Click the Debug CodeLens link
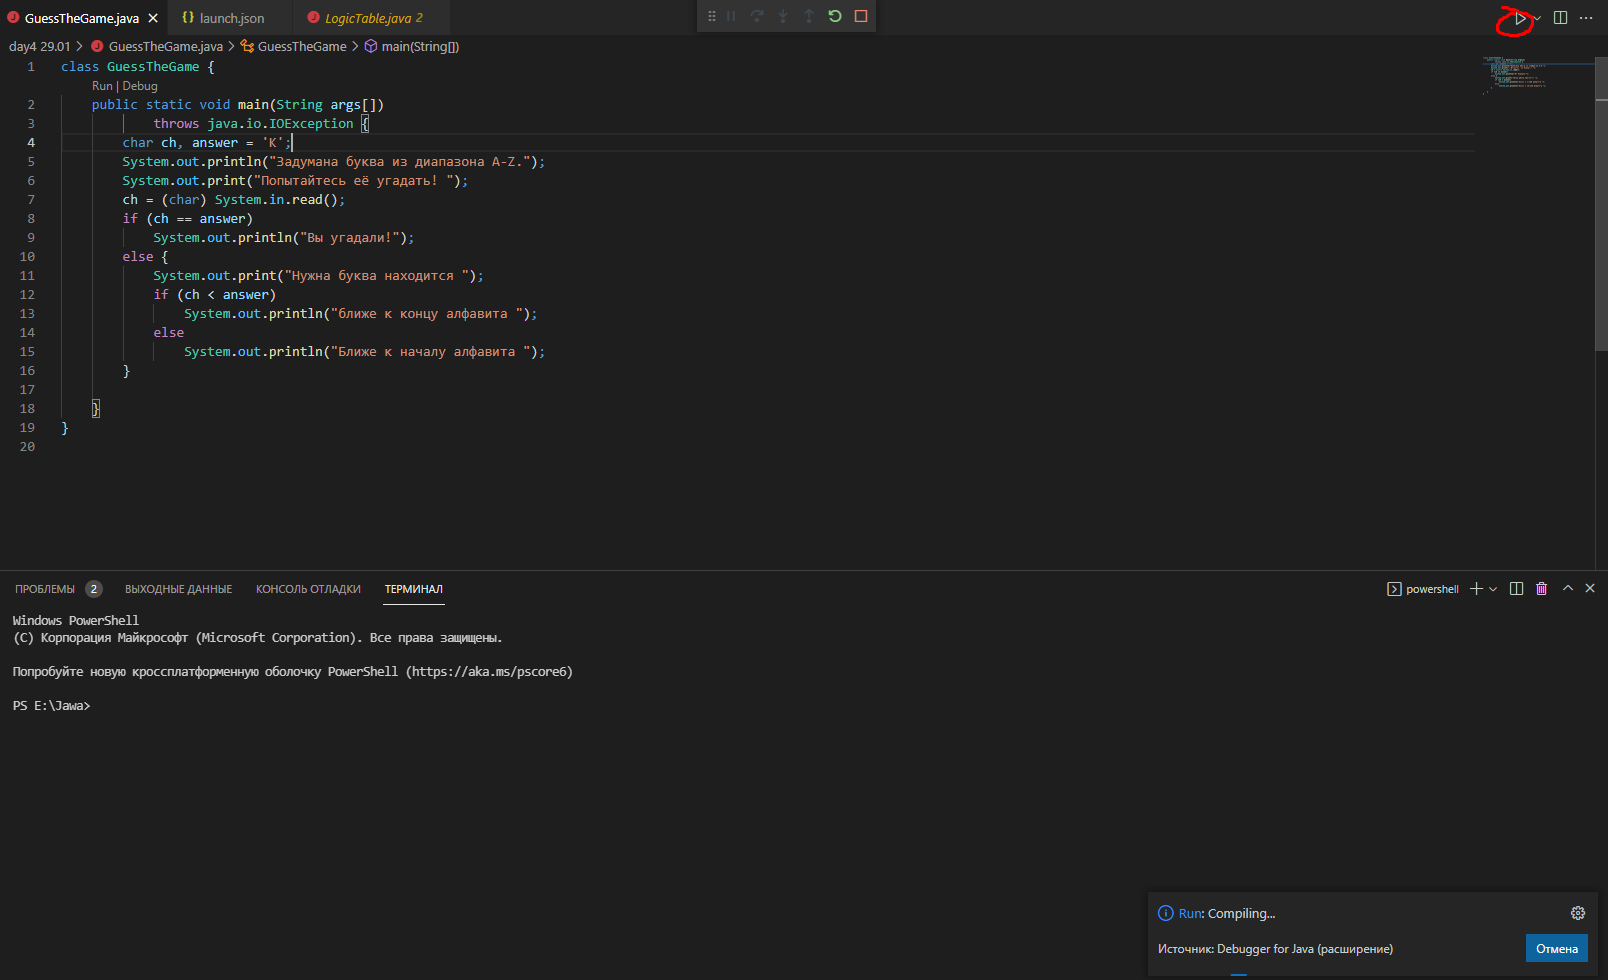The height and width of the screenshot is (980, 1608). point(140,86)
